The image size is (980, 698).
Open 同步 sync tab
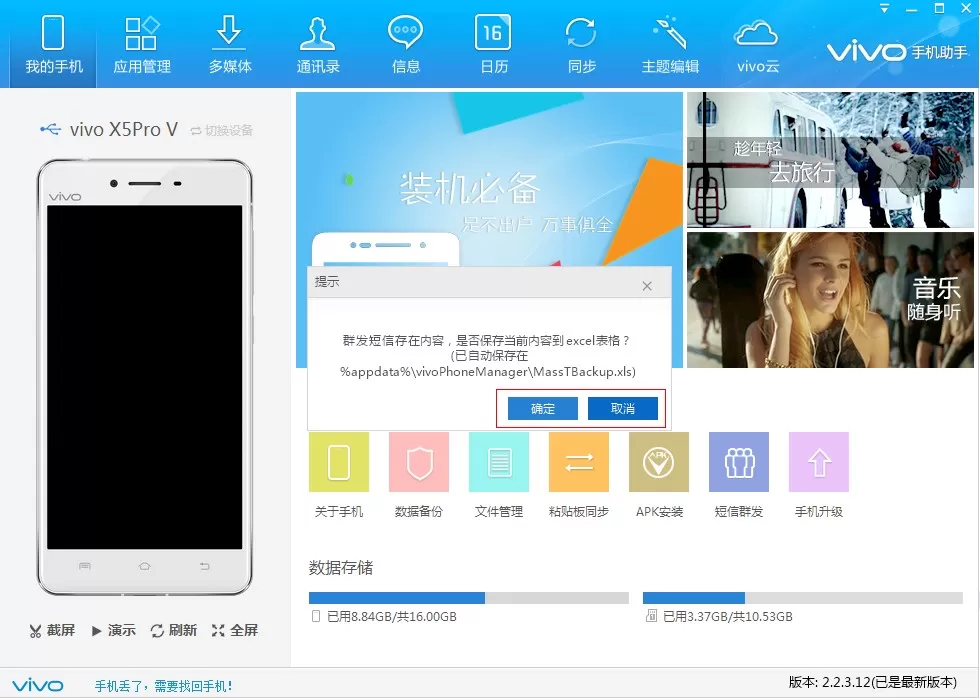581,44
